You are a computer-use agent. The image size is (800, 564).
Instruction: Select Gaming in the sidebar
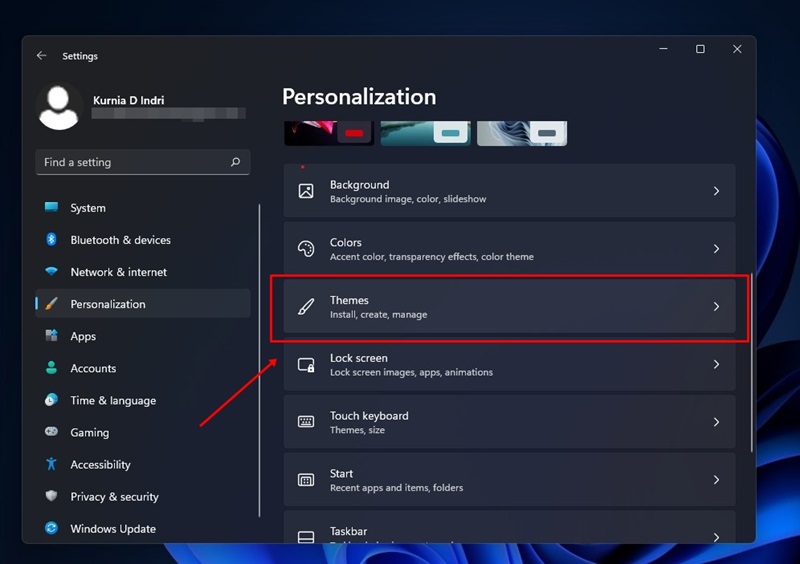pyautogui.click(x=143, y=432)
